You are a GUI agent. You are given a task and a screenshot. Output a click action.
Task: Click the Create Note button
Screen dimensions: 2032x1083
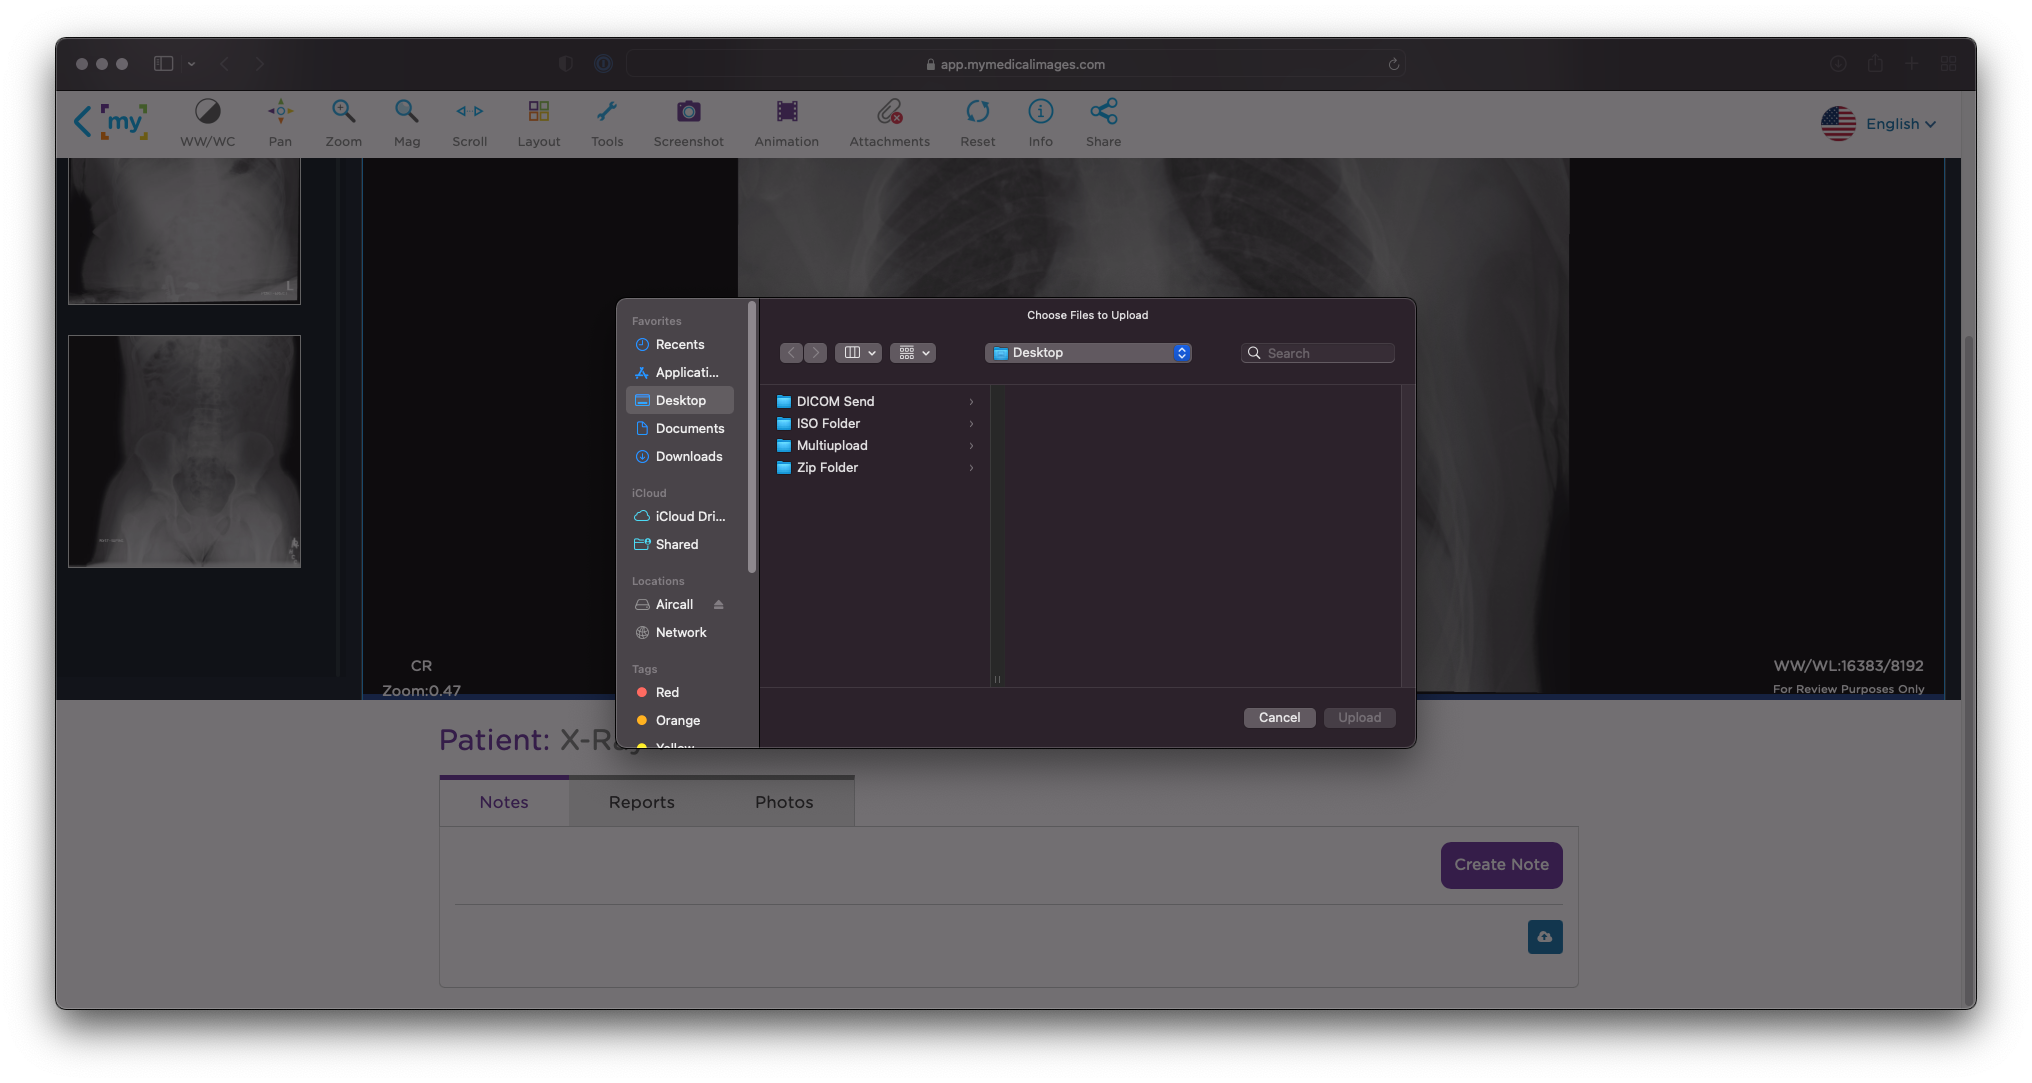(x=1500, y=865)
